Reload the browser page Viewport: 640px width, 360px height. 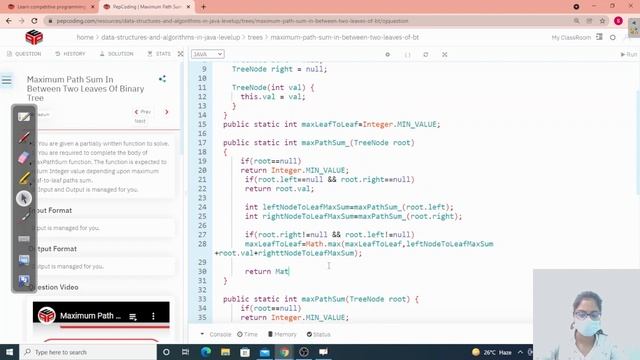point(34,21)
